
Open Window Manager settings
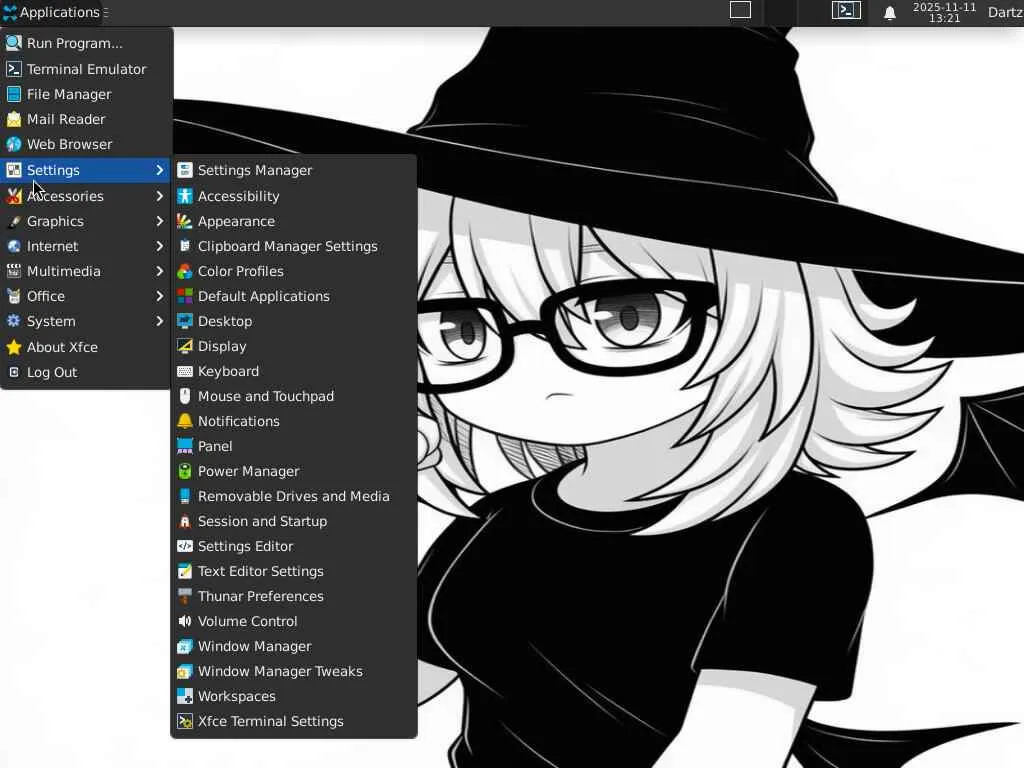tap(294, 646)
